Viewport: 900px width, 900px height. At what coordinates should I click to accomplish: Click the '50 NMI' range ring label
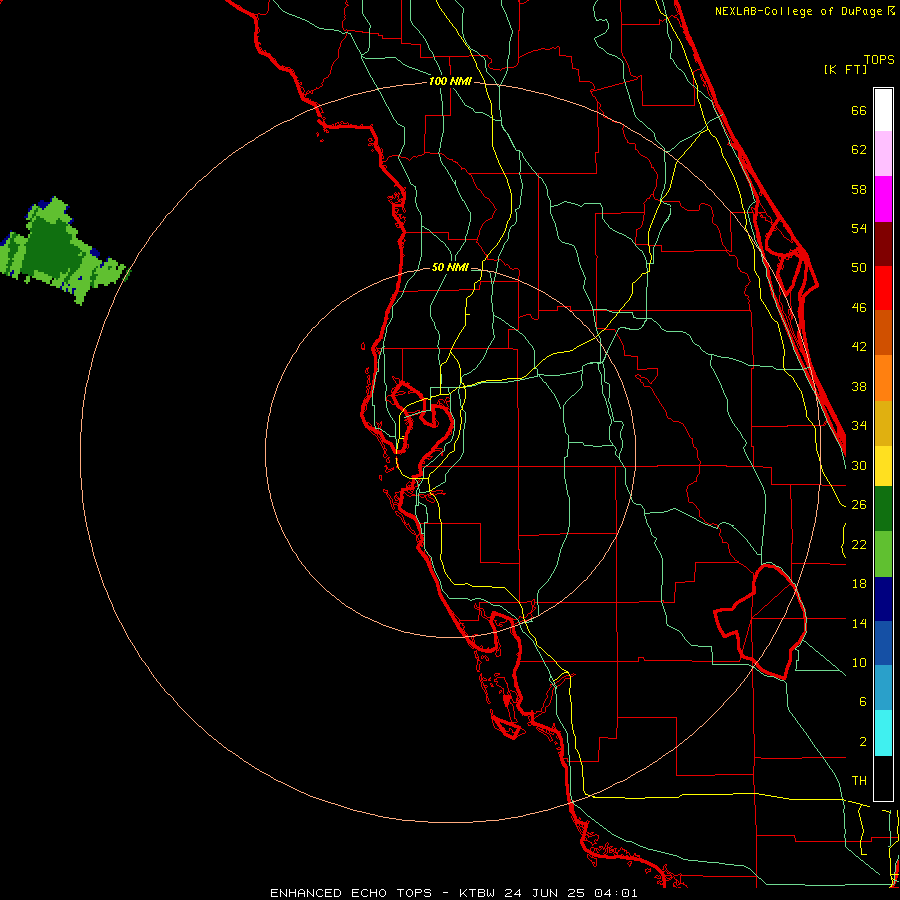click(450, 267)
